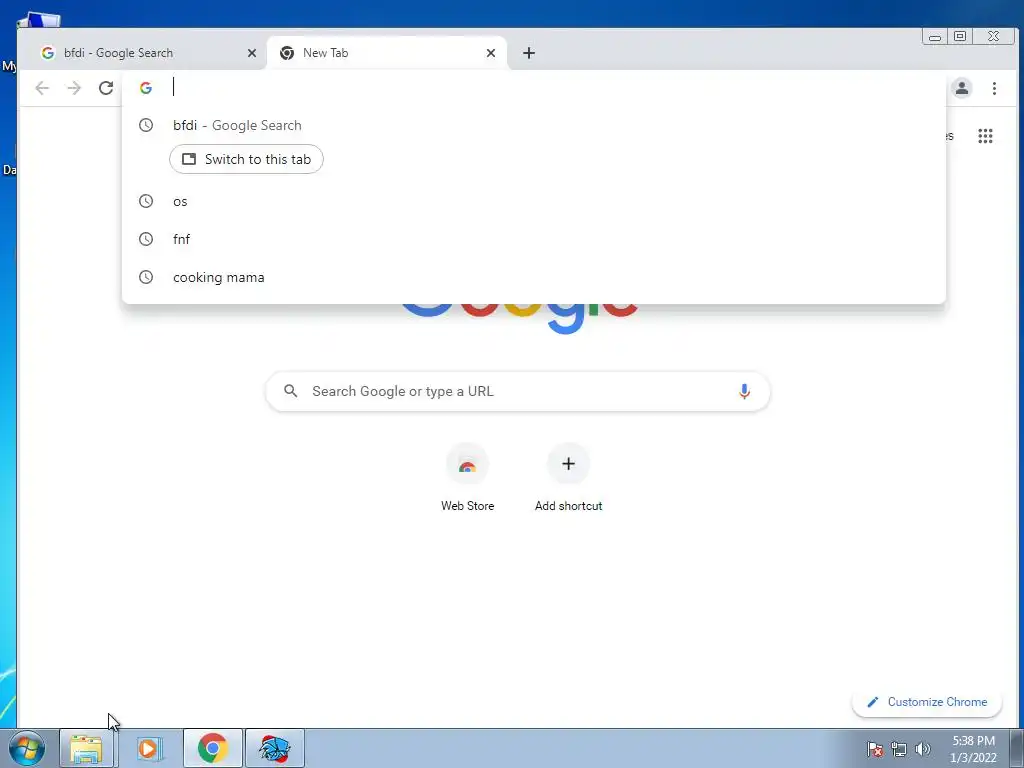Open the volume speaker tray icon
This screenshot has width=1024, height=768.
[x=923, y=749]
